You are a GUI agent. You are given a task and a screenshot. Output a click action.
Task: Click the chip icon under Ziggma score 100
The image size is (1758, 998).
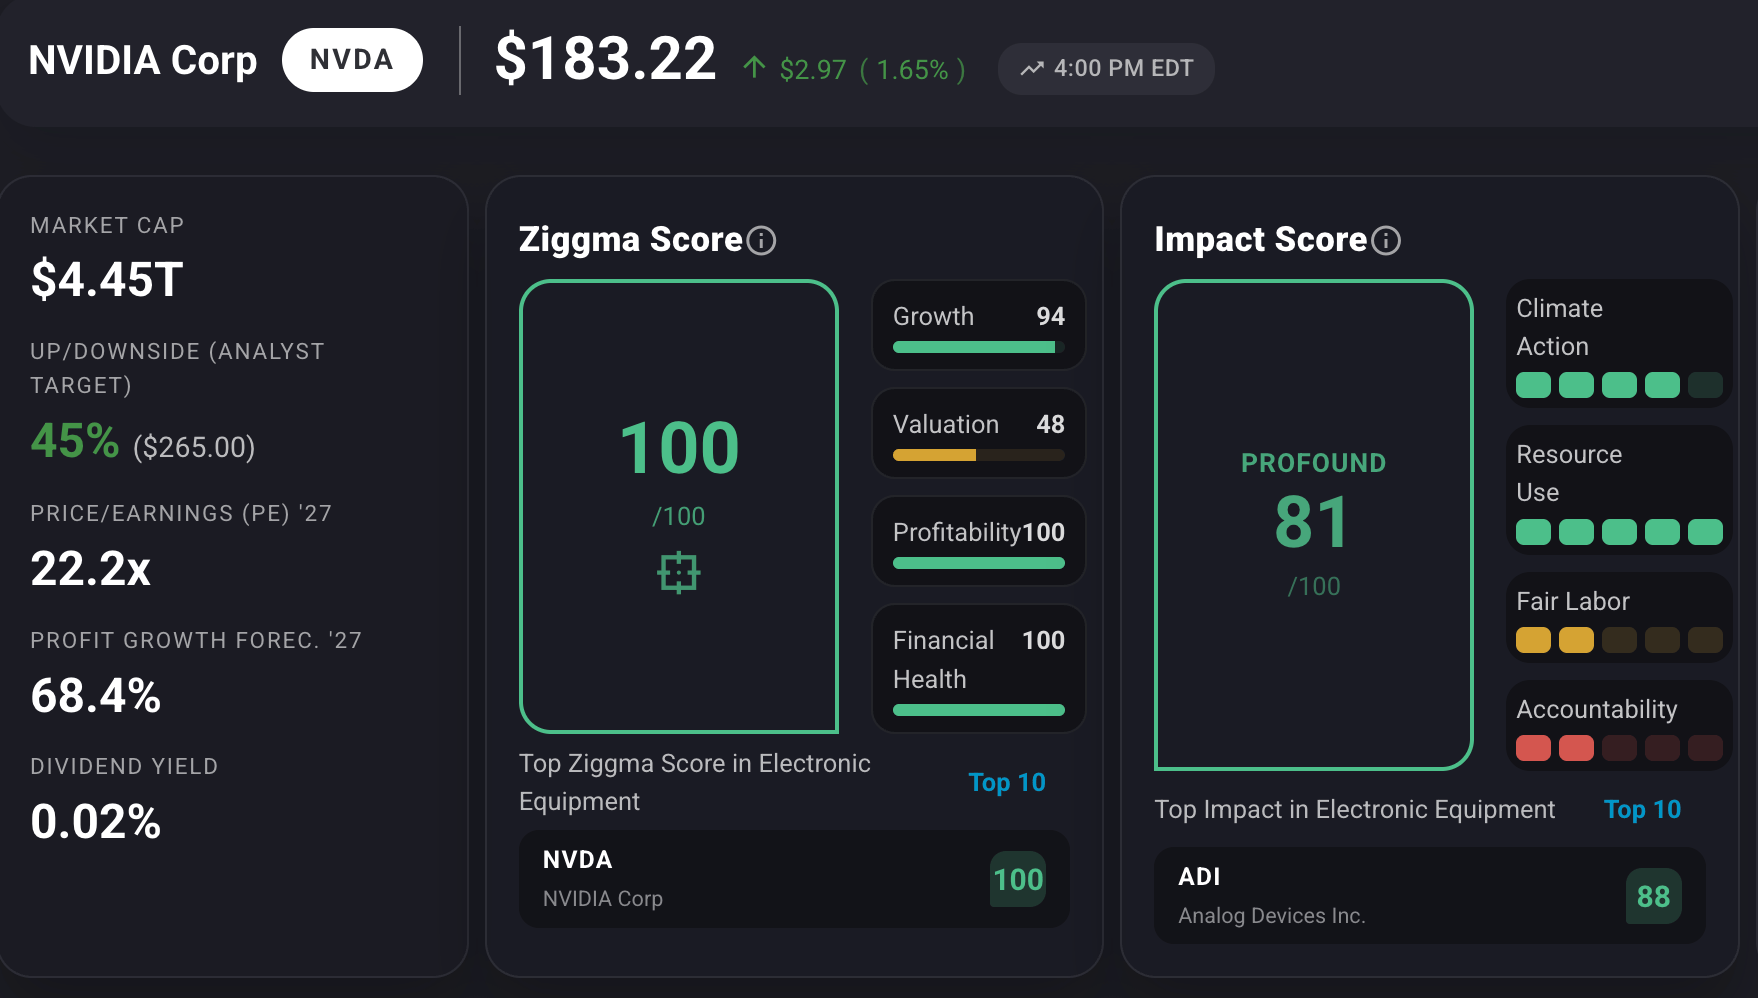[x=679, y=573]
